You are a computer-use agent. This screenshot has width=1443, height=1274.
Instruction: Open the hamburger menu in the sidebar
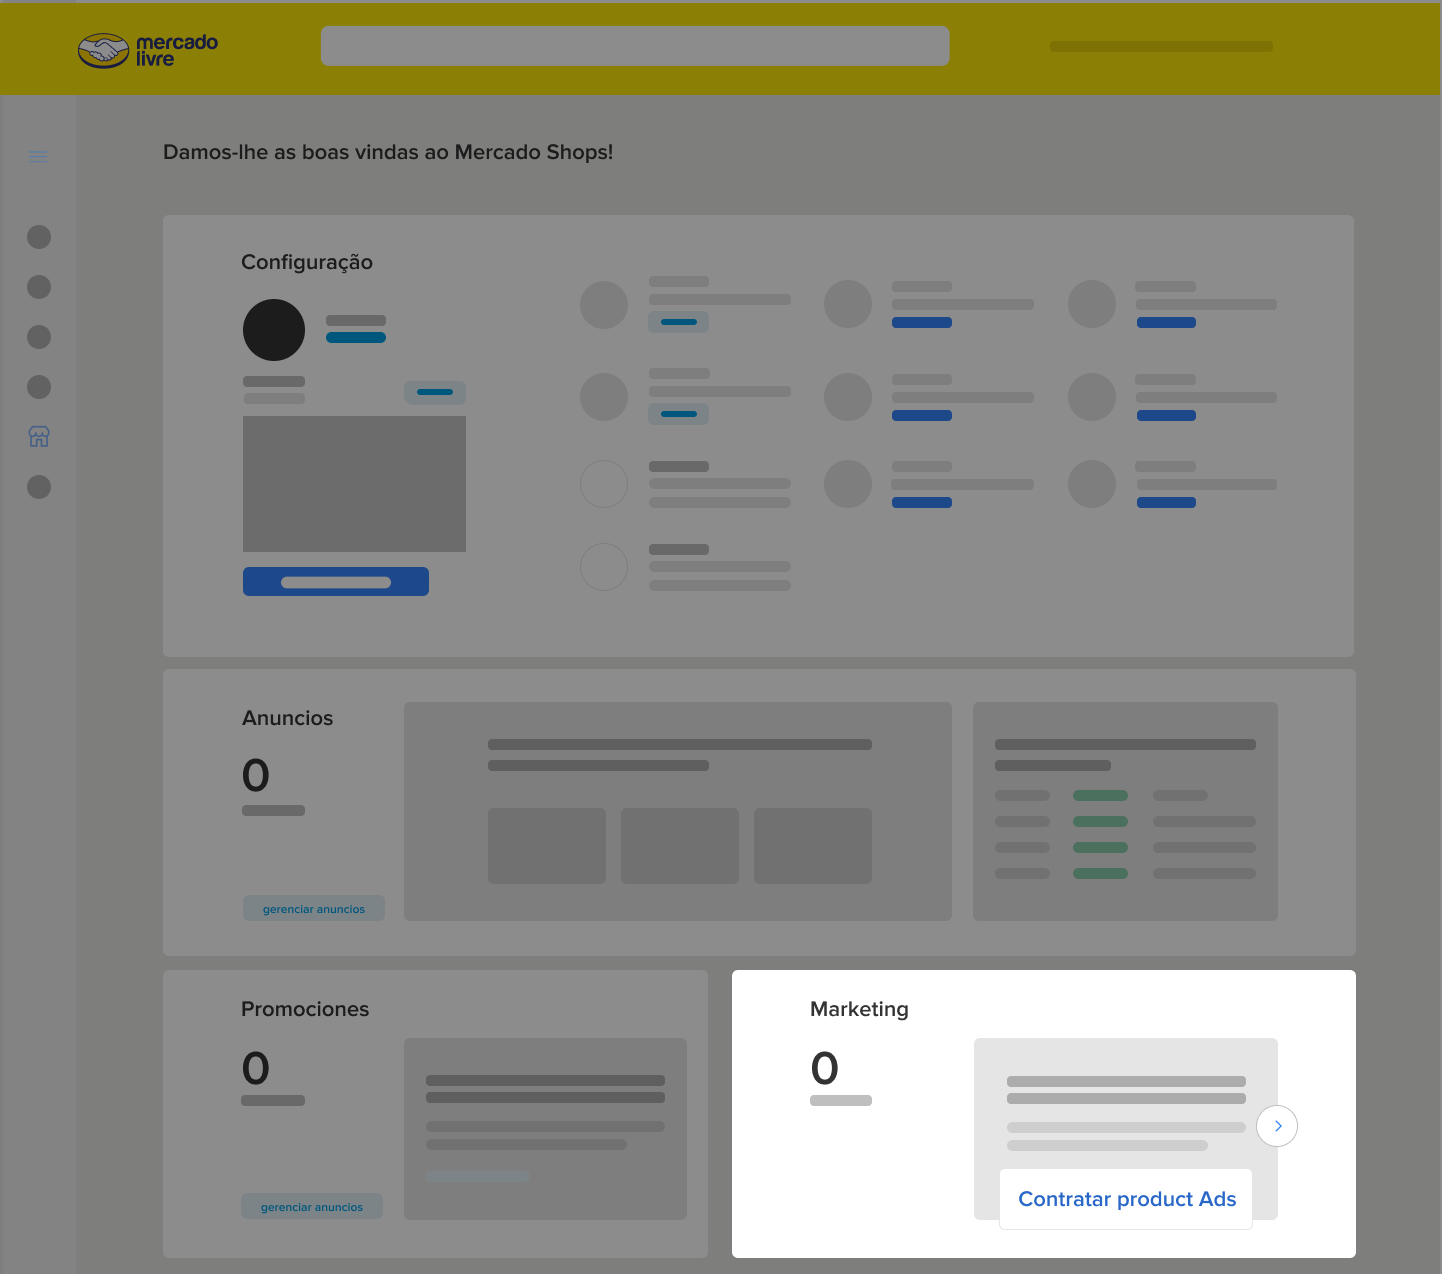(x=38, y=156)
